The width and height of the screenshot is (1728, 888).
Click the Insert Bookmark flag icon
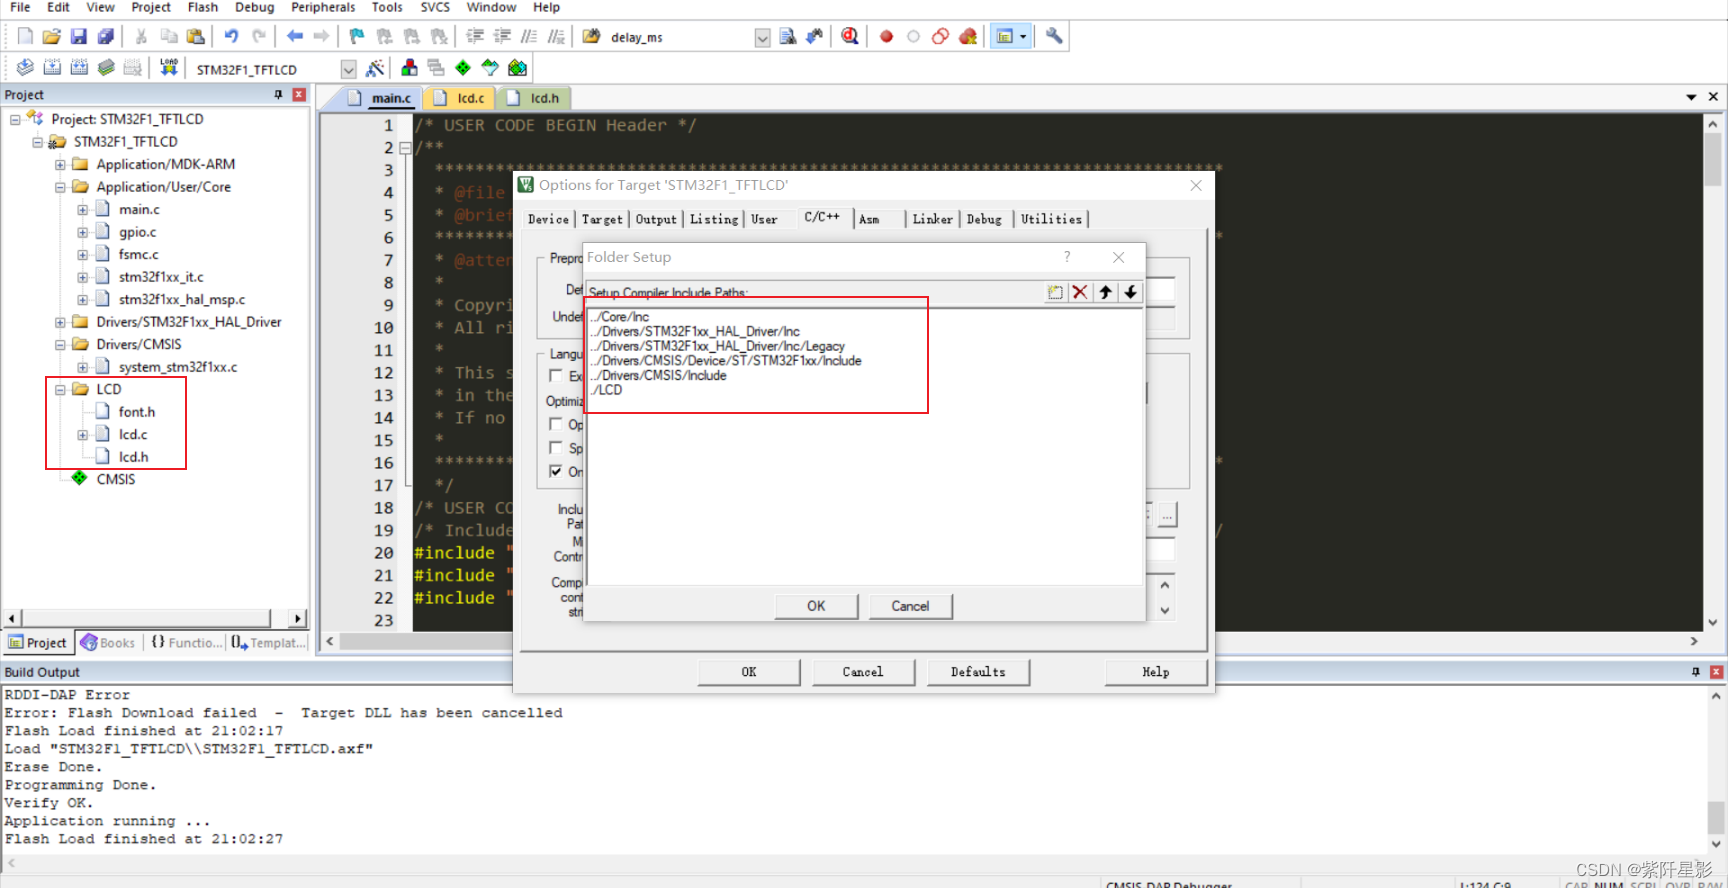[357, 36]
